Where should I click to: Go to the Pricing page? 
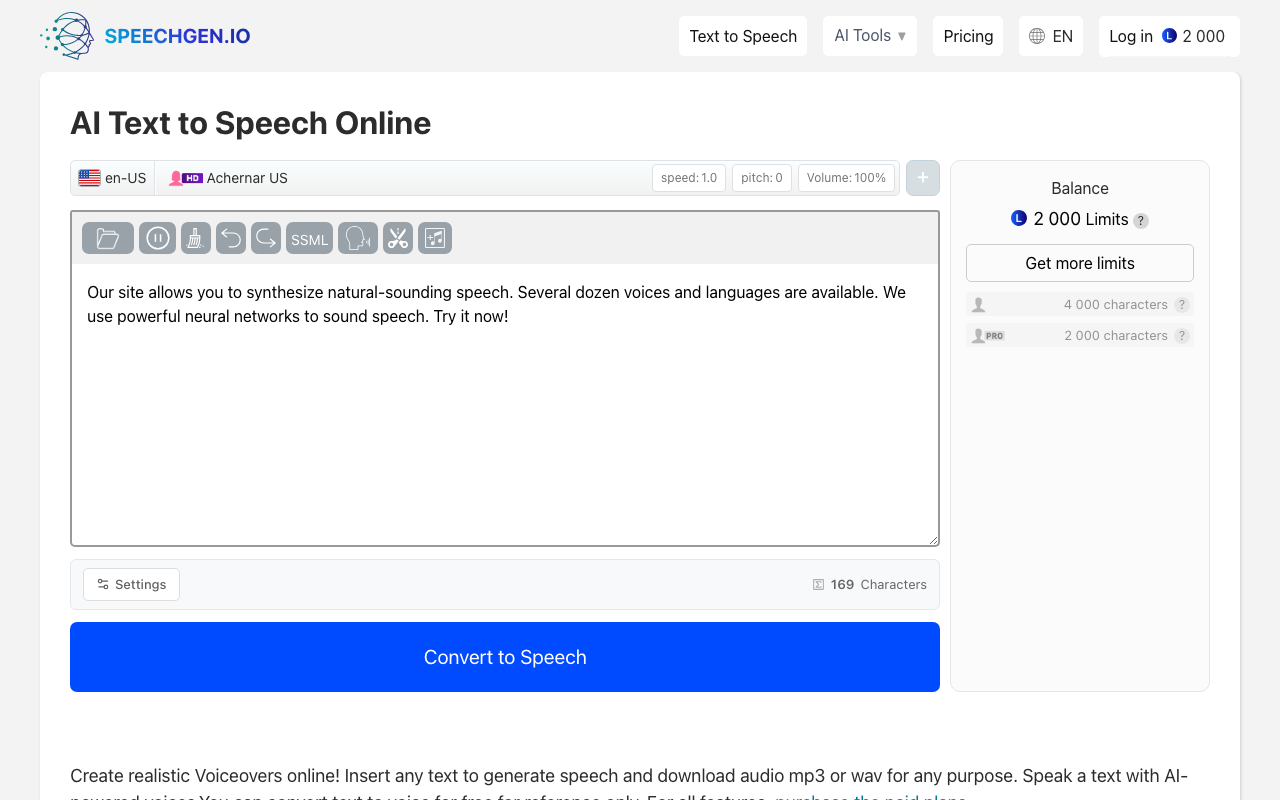(968, 36)
